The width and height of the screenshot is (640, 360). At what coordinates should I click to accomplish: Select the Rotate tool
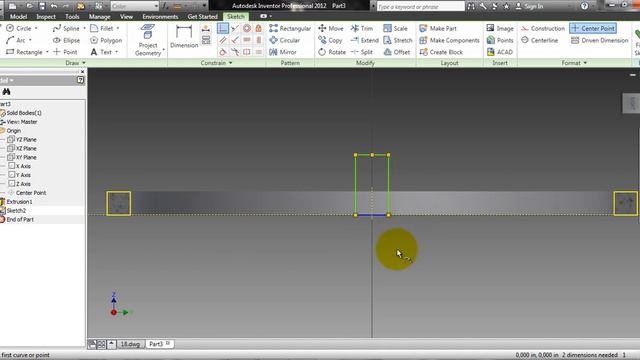(331, 52)
